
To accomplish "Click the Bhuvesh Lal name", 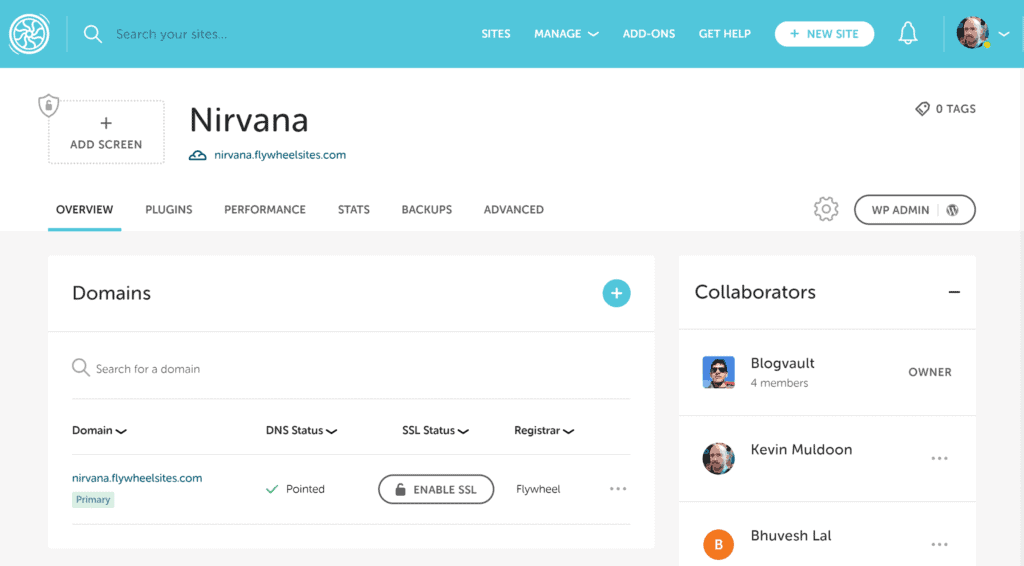I will tap(791, 535).
